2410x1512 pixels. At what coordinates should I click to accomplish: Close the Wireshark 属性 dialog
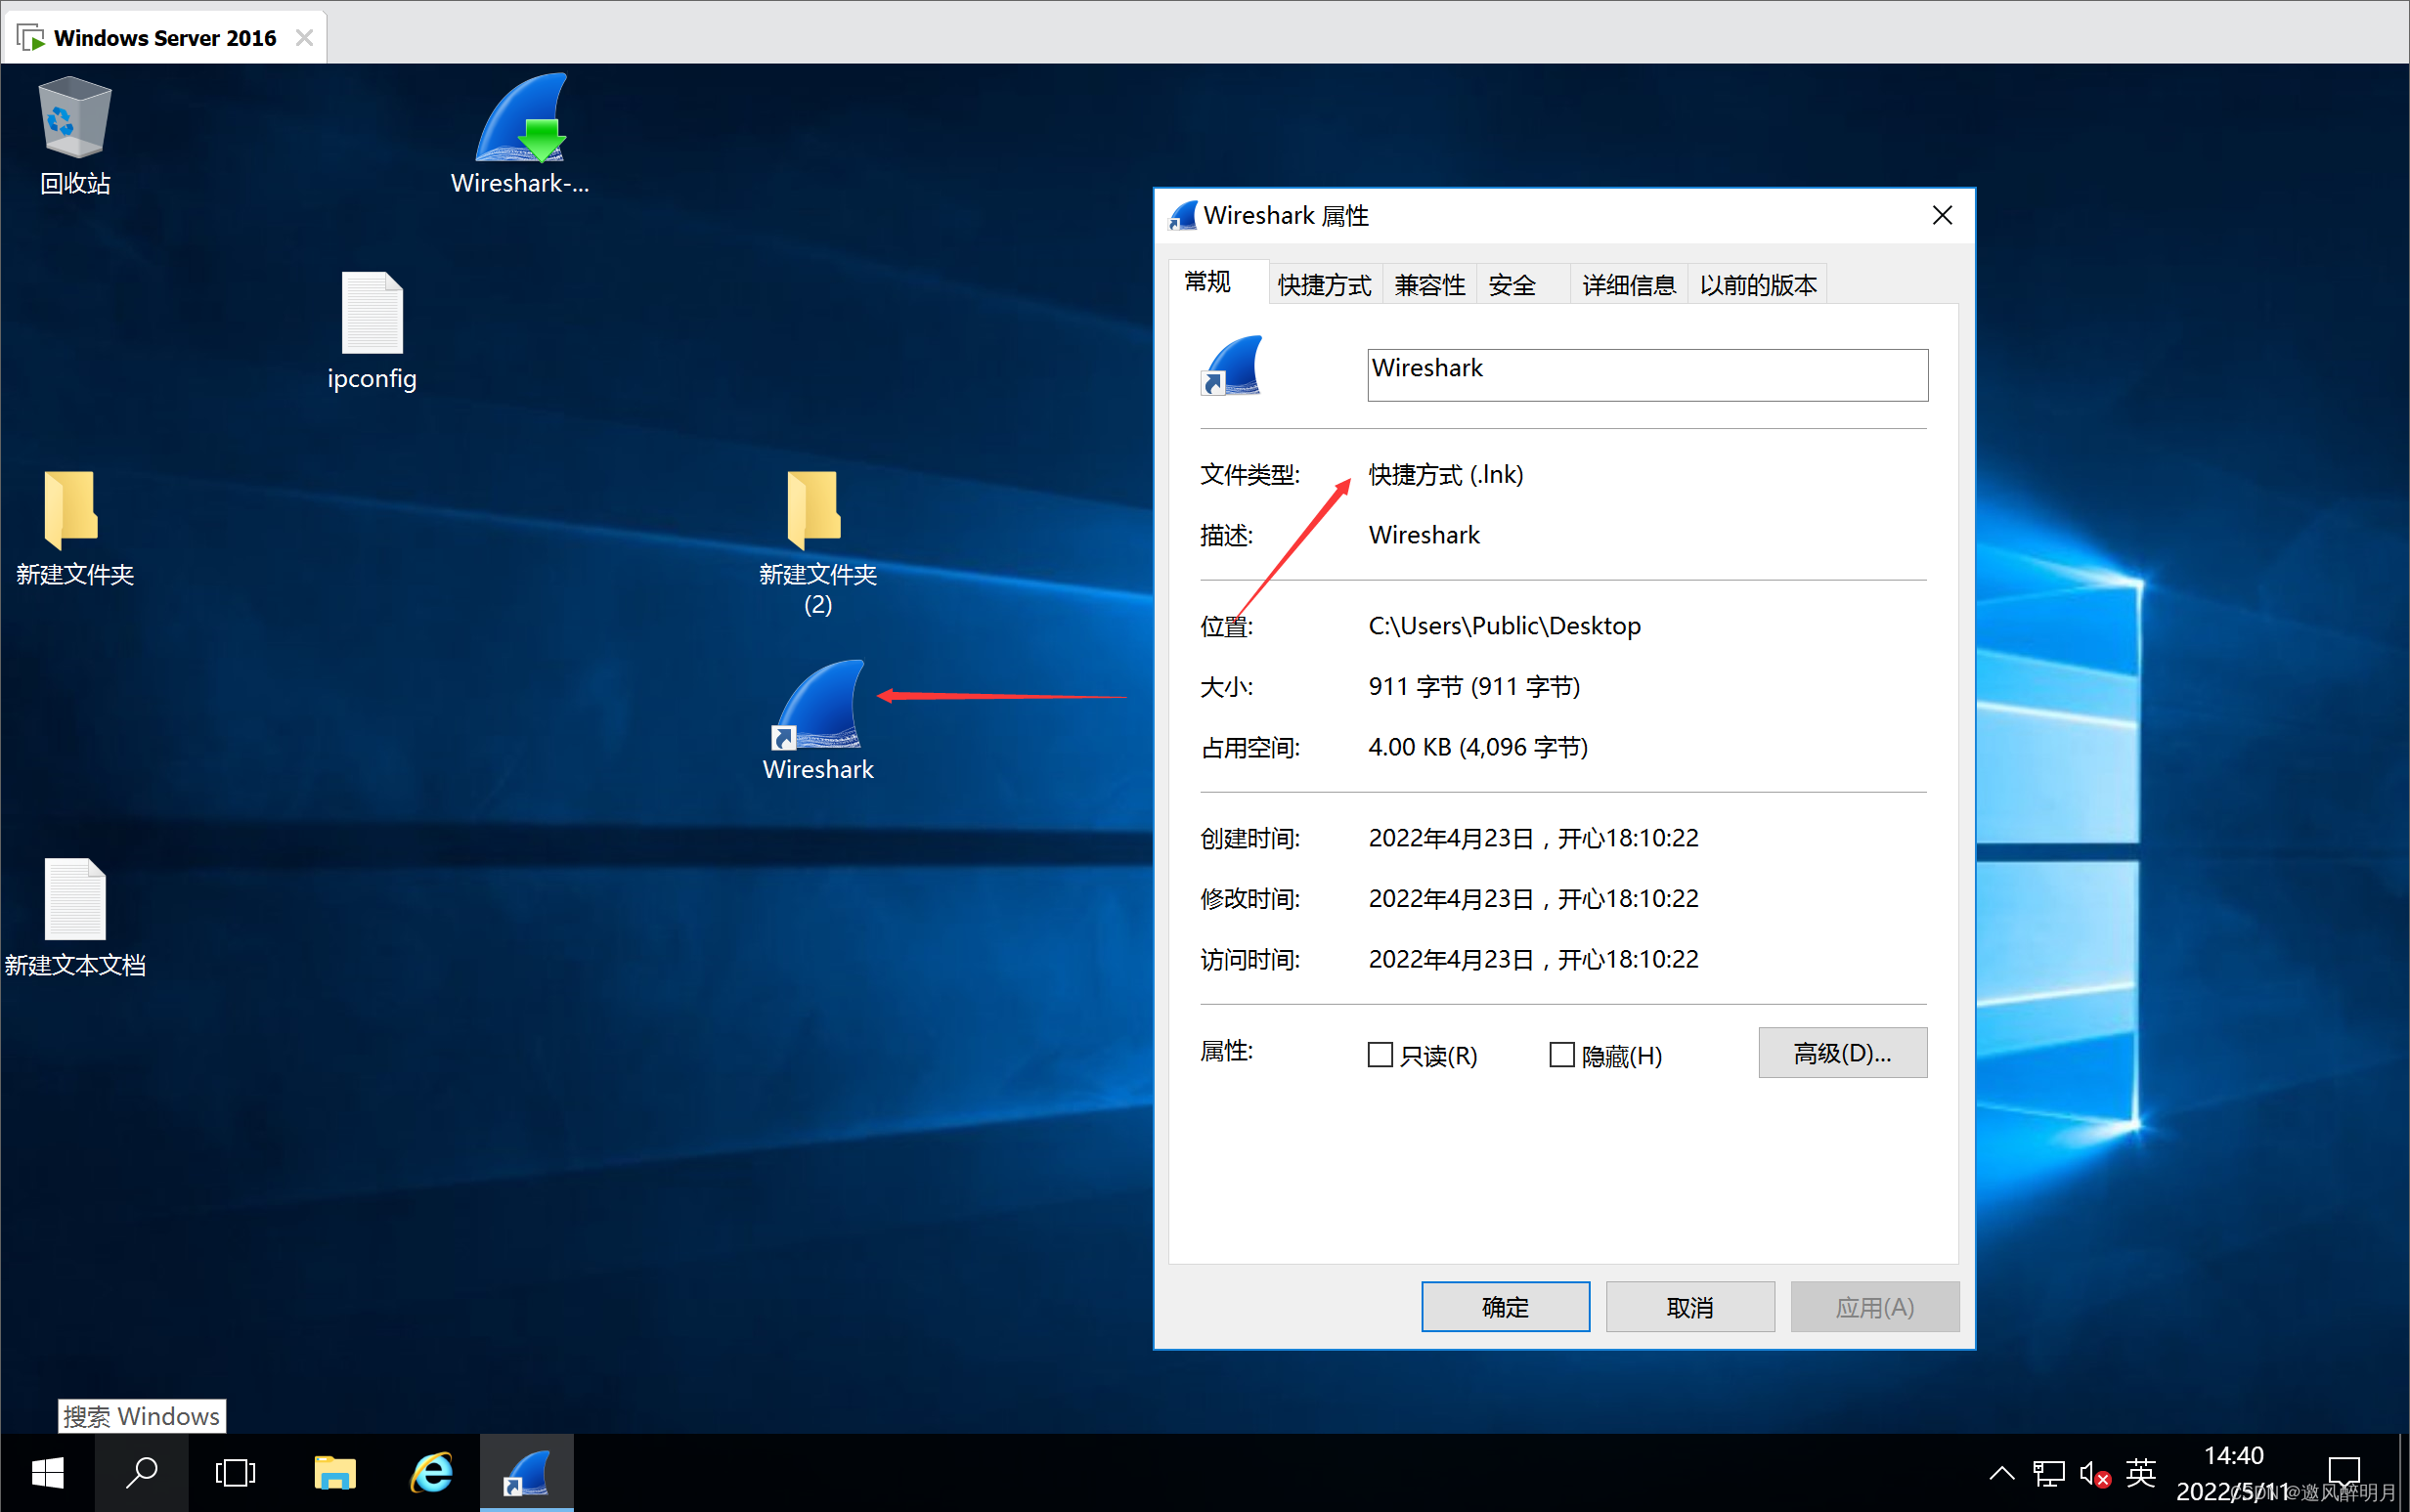pos(1942,215)
